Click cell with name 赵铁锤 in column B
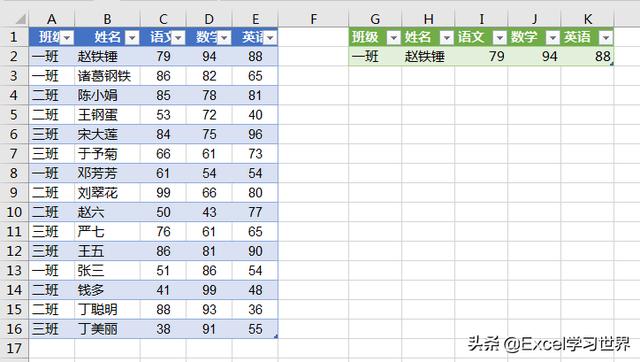 click(107, 56)
